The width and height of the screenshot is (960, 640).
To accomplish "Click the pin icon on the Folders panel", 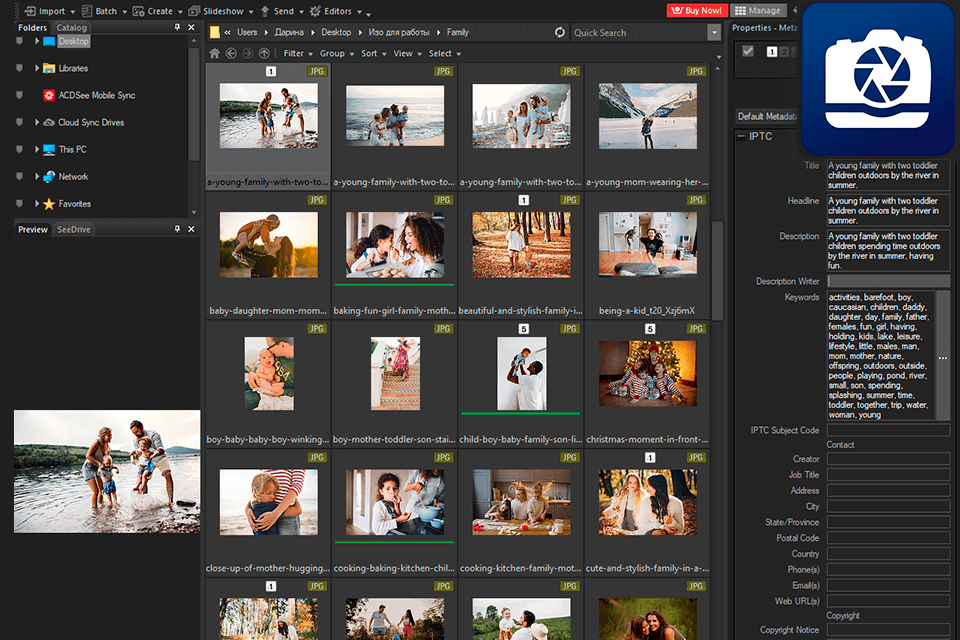I will tap(178, 28).
